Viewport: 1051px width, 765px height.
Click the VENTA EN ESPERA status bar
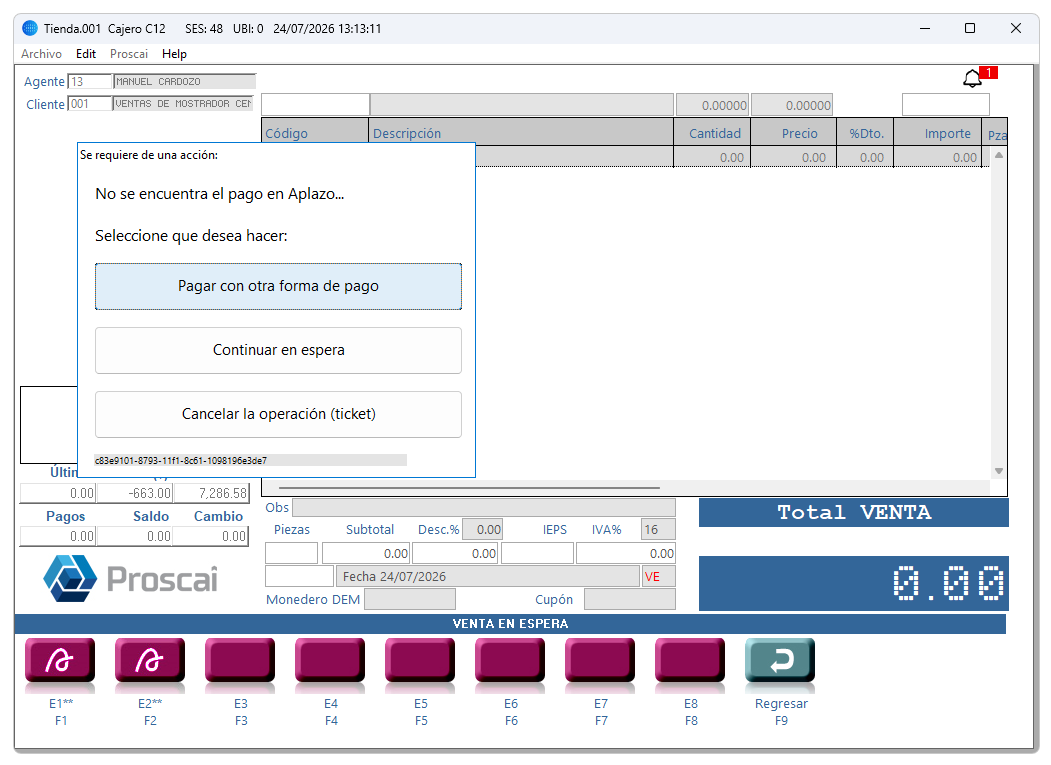pyautogui.click(x=510, y=624)
